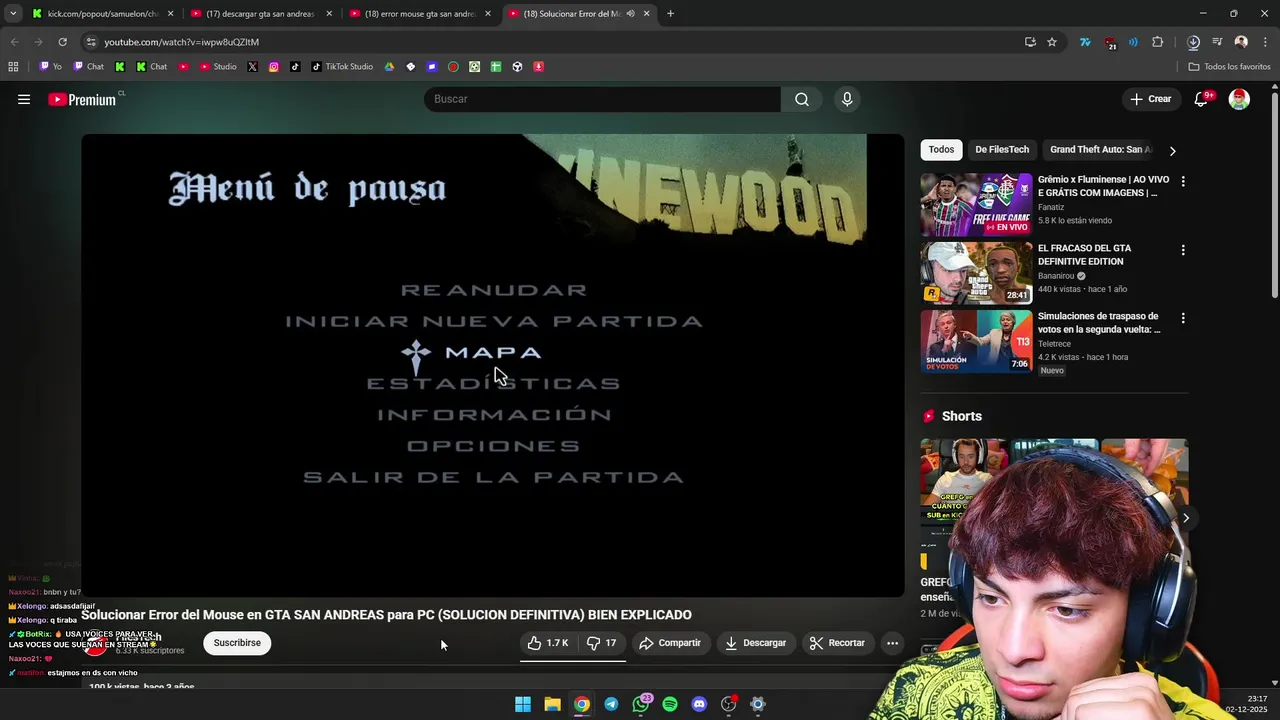The image size is (1280, 720).
Task: Click Compartir button
Action: tap(670, 643)
